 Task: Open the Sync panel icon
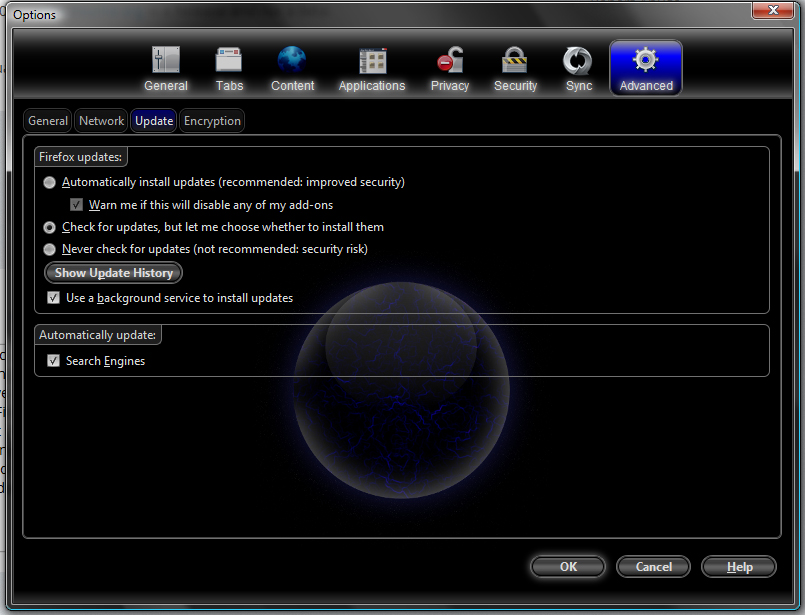pyautogui.click(x=578, y=62)
